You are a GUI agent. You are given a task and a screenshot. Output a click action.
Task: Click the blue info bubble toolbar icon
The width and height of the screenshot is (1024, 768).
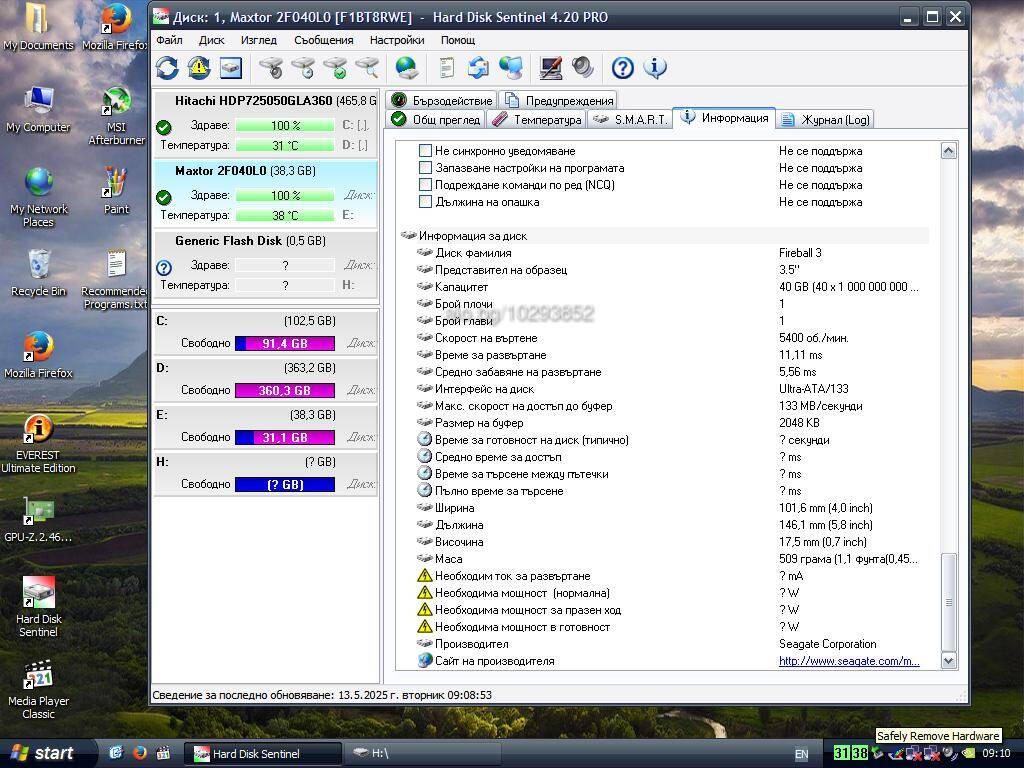point(655,67)
